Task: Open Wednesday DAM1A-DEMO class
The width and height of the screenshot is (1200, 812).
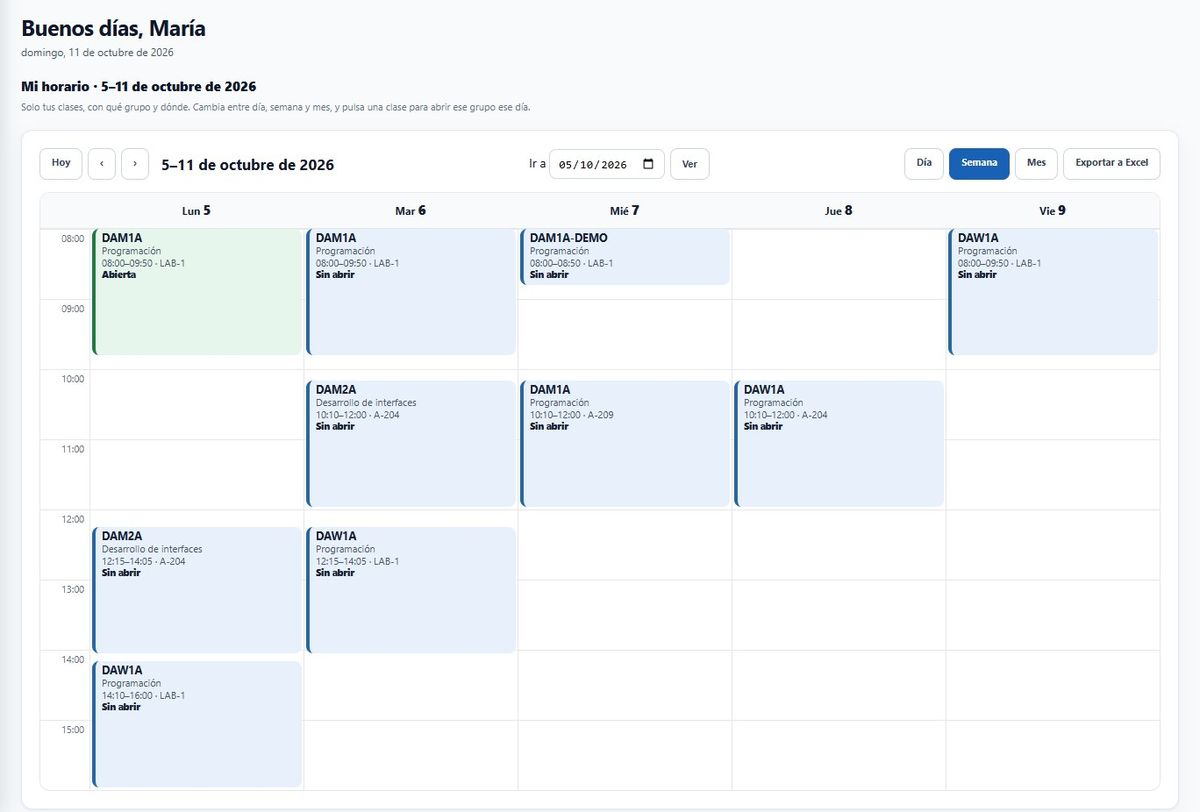Action: click(x=625, y=257)
